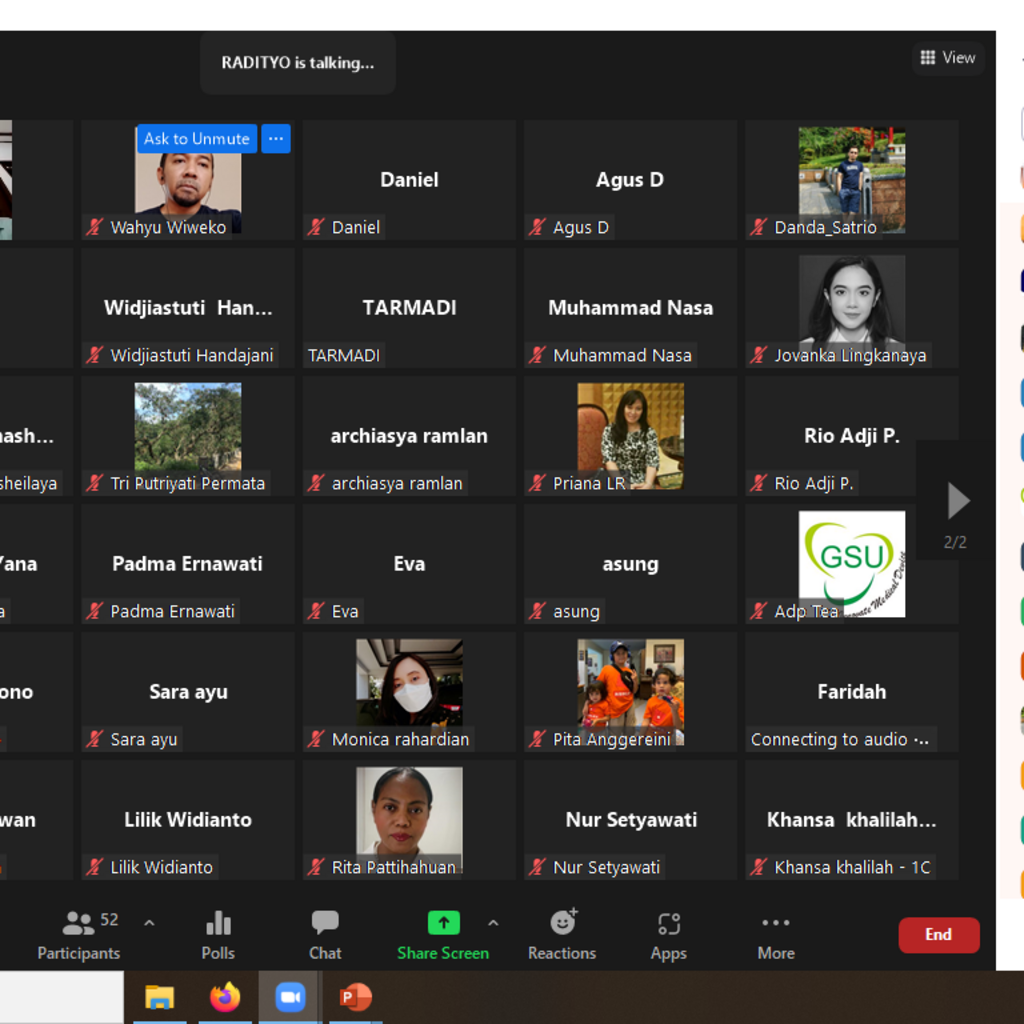Open the Participants panel
1024x1024 pixels.
[78, 934]
